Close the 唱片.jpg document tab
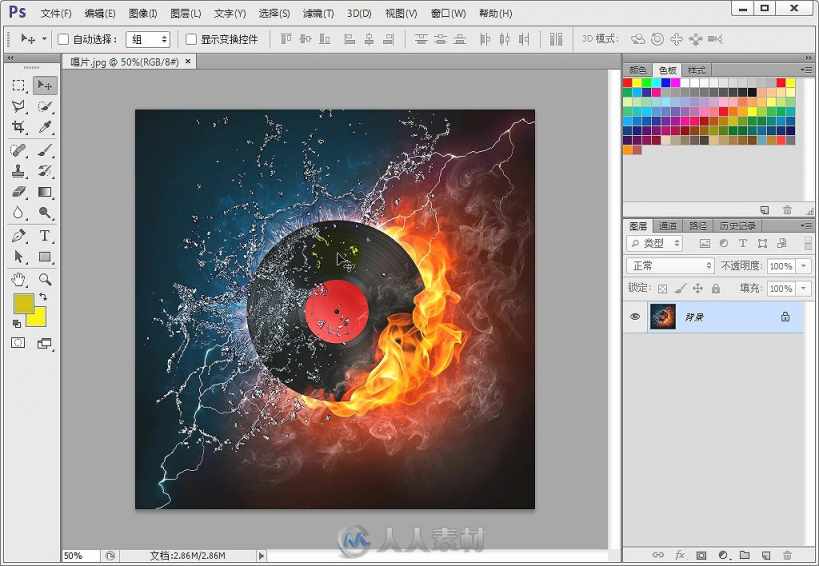The height and width of the screenshot is (566, 819). (188, 61)
